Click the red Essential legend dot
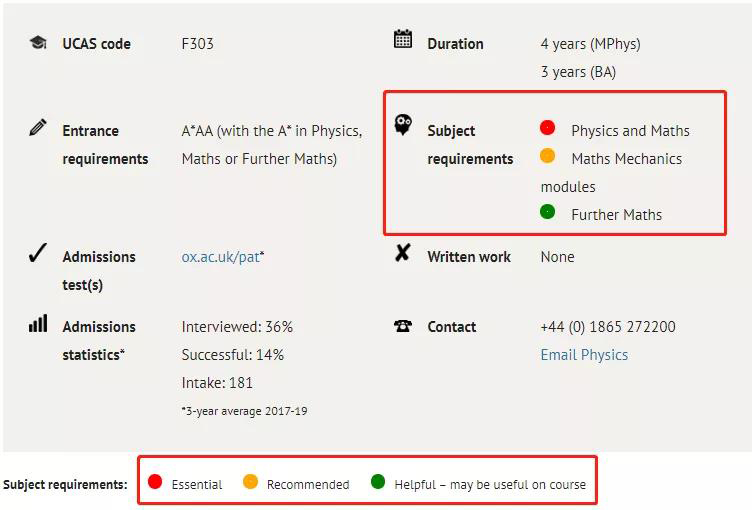The image size is (752, 510). click(x=155, y=481)
